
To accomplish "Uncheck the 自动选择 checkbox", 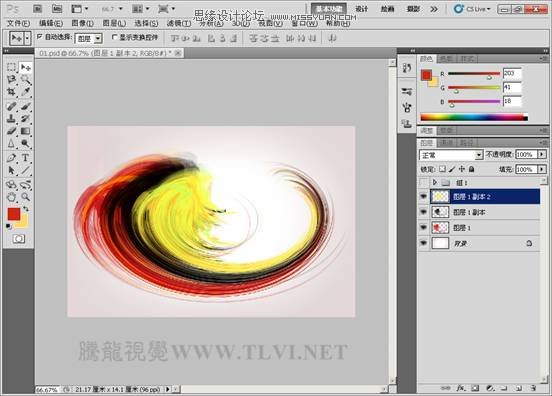I will click(x=39, y=36).
